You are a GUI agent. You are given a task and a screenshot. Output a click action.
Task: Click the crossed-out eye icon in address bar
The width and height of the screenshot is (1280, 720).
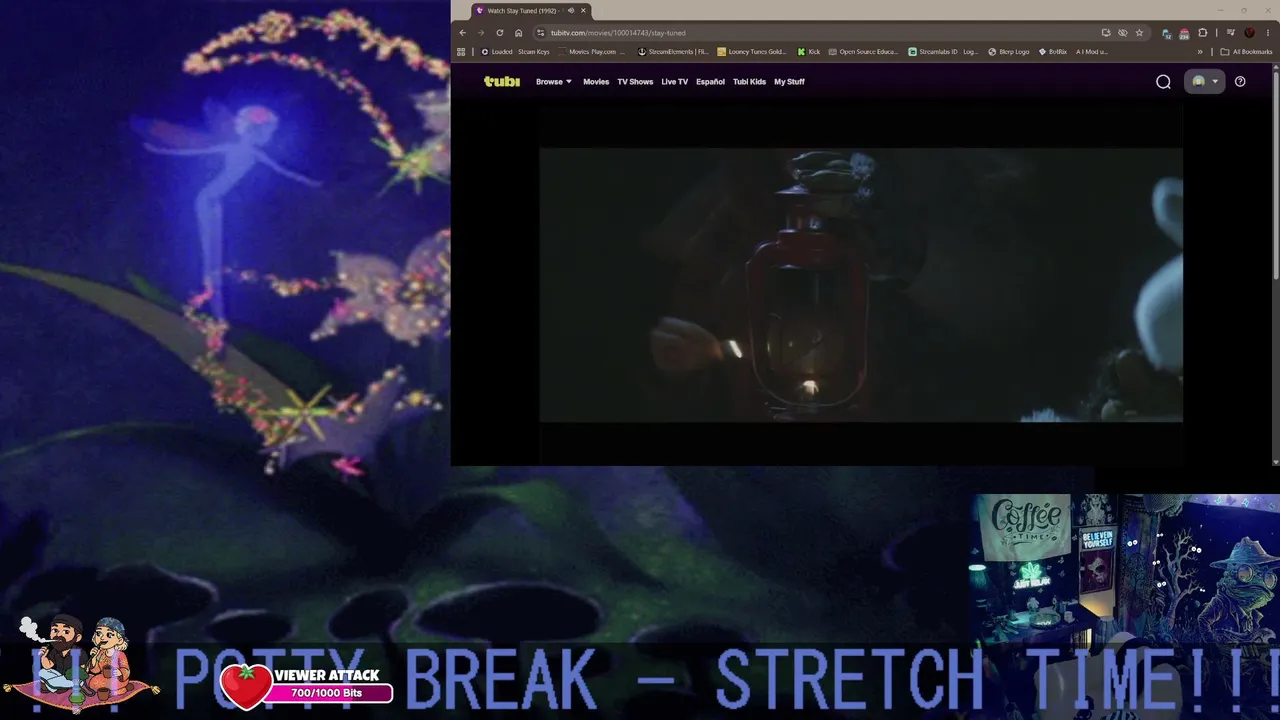(1122, 33)
